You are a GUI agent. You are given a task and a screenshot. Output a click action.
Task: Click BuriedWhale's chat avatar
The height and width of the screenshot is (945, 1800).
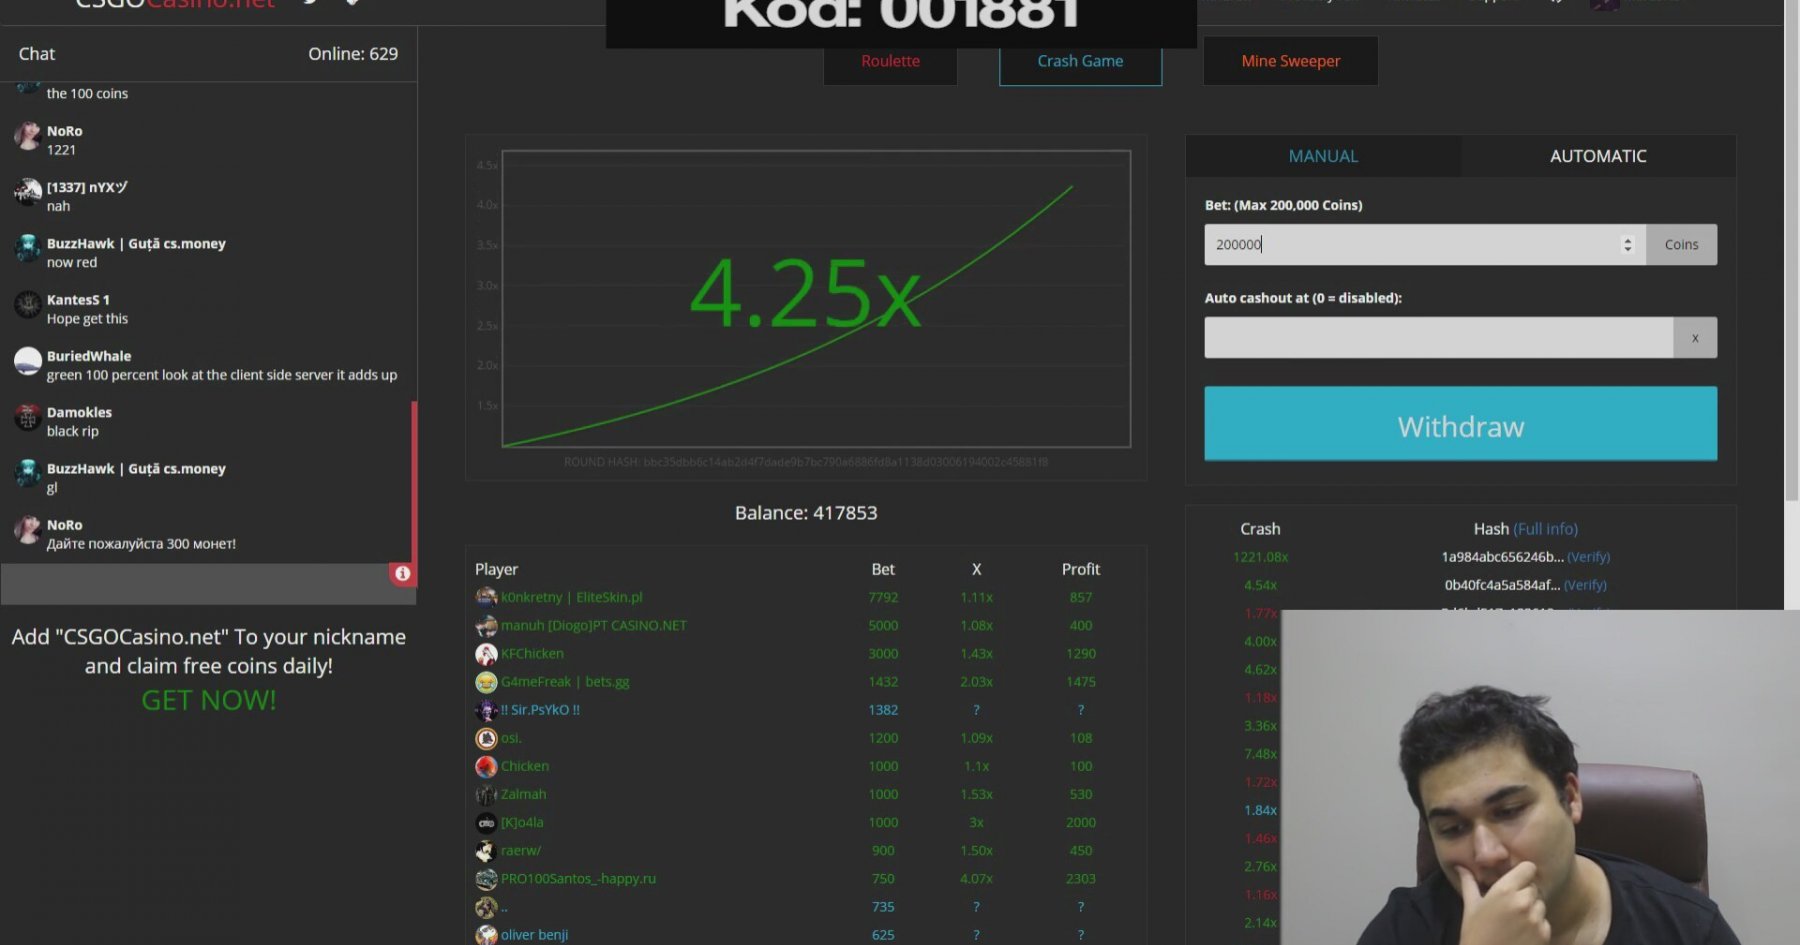28,361
